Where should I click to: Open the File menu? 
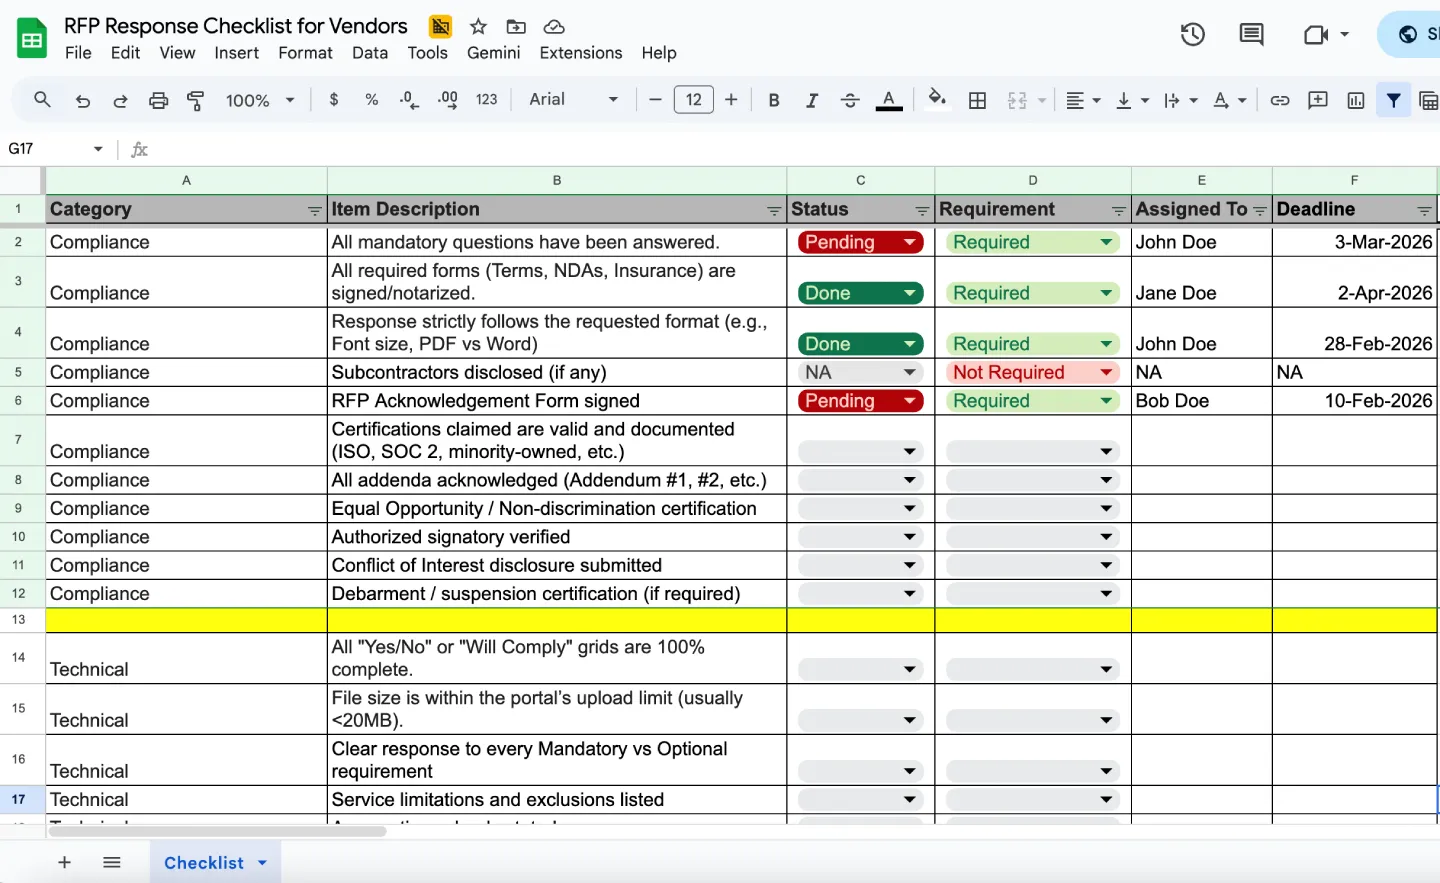click(78, 53)
